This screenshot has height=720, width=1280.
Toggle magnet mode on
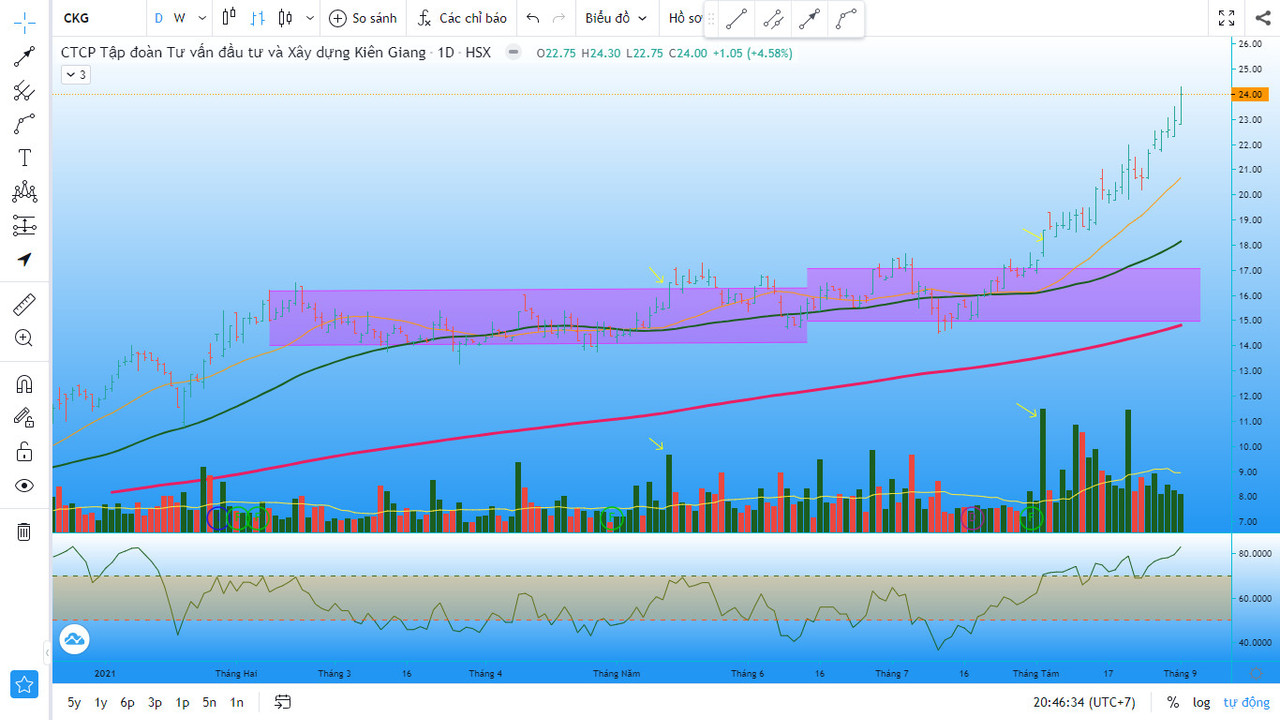point(24,384)
